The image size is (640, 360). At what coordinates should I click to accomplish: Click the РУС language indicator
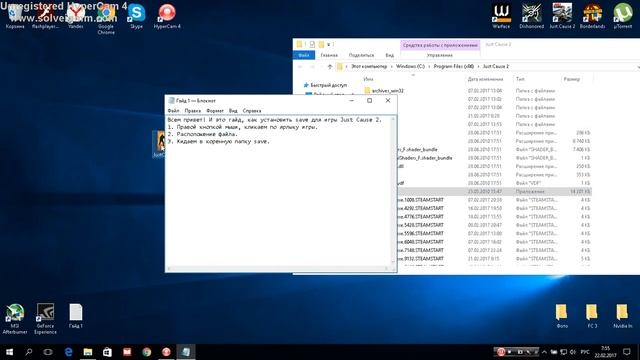coord(585,352)
